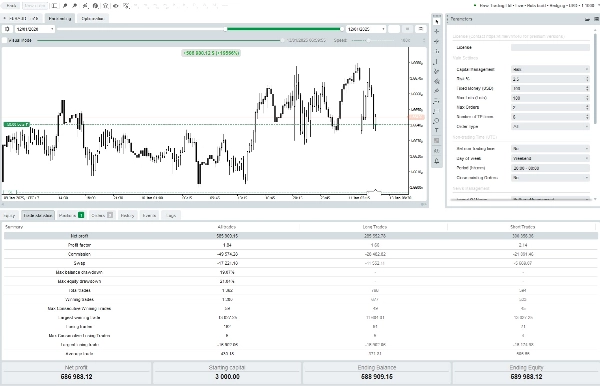This screenshot has width=600, height=386.
Task: Adjust the Max Orders stepper arrows
Action: point(587,107)
